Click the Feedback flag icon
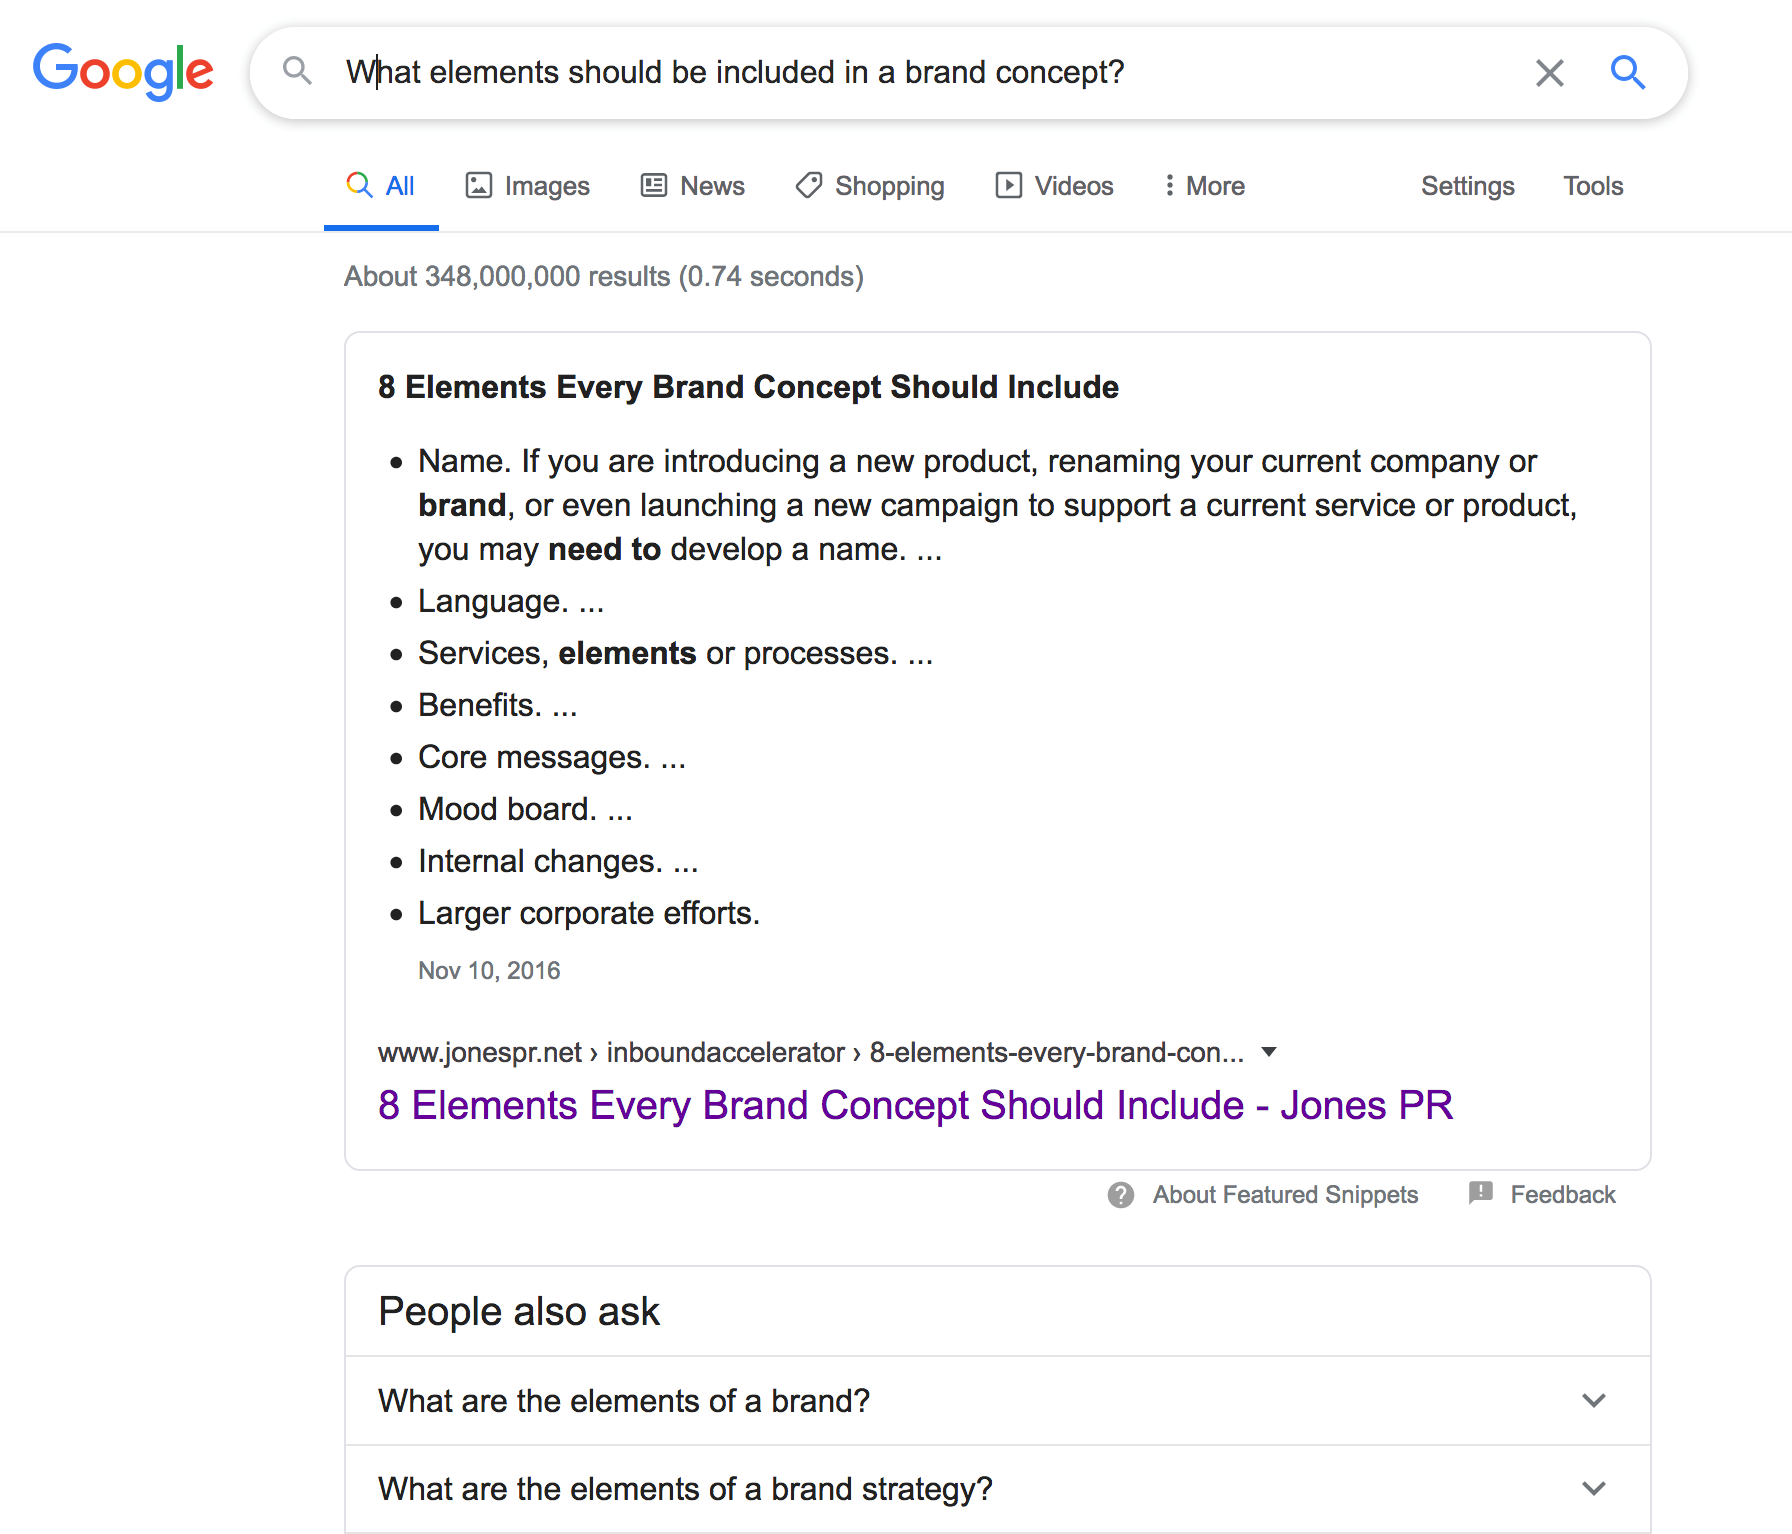 point(1480,1193)
